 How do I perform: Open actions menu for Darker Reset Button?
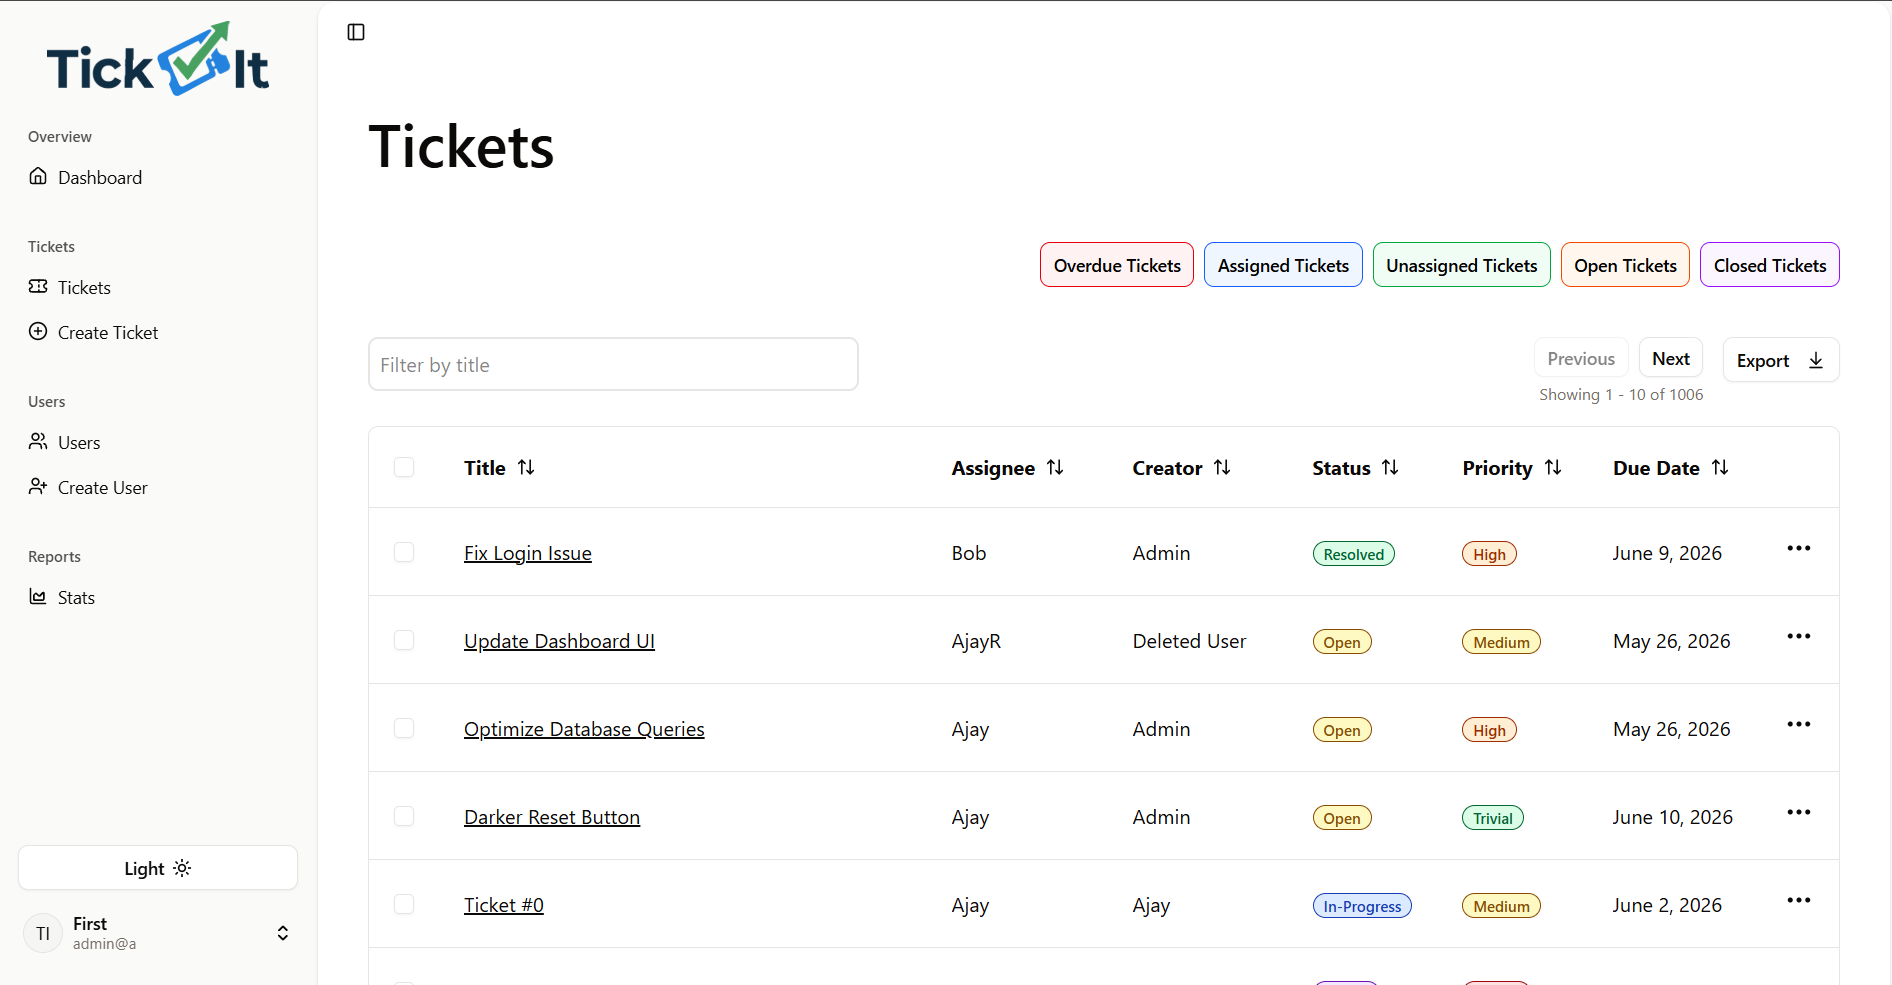tap(1799, 812)
